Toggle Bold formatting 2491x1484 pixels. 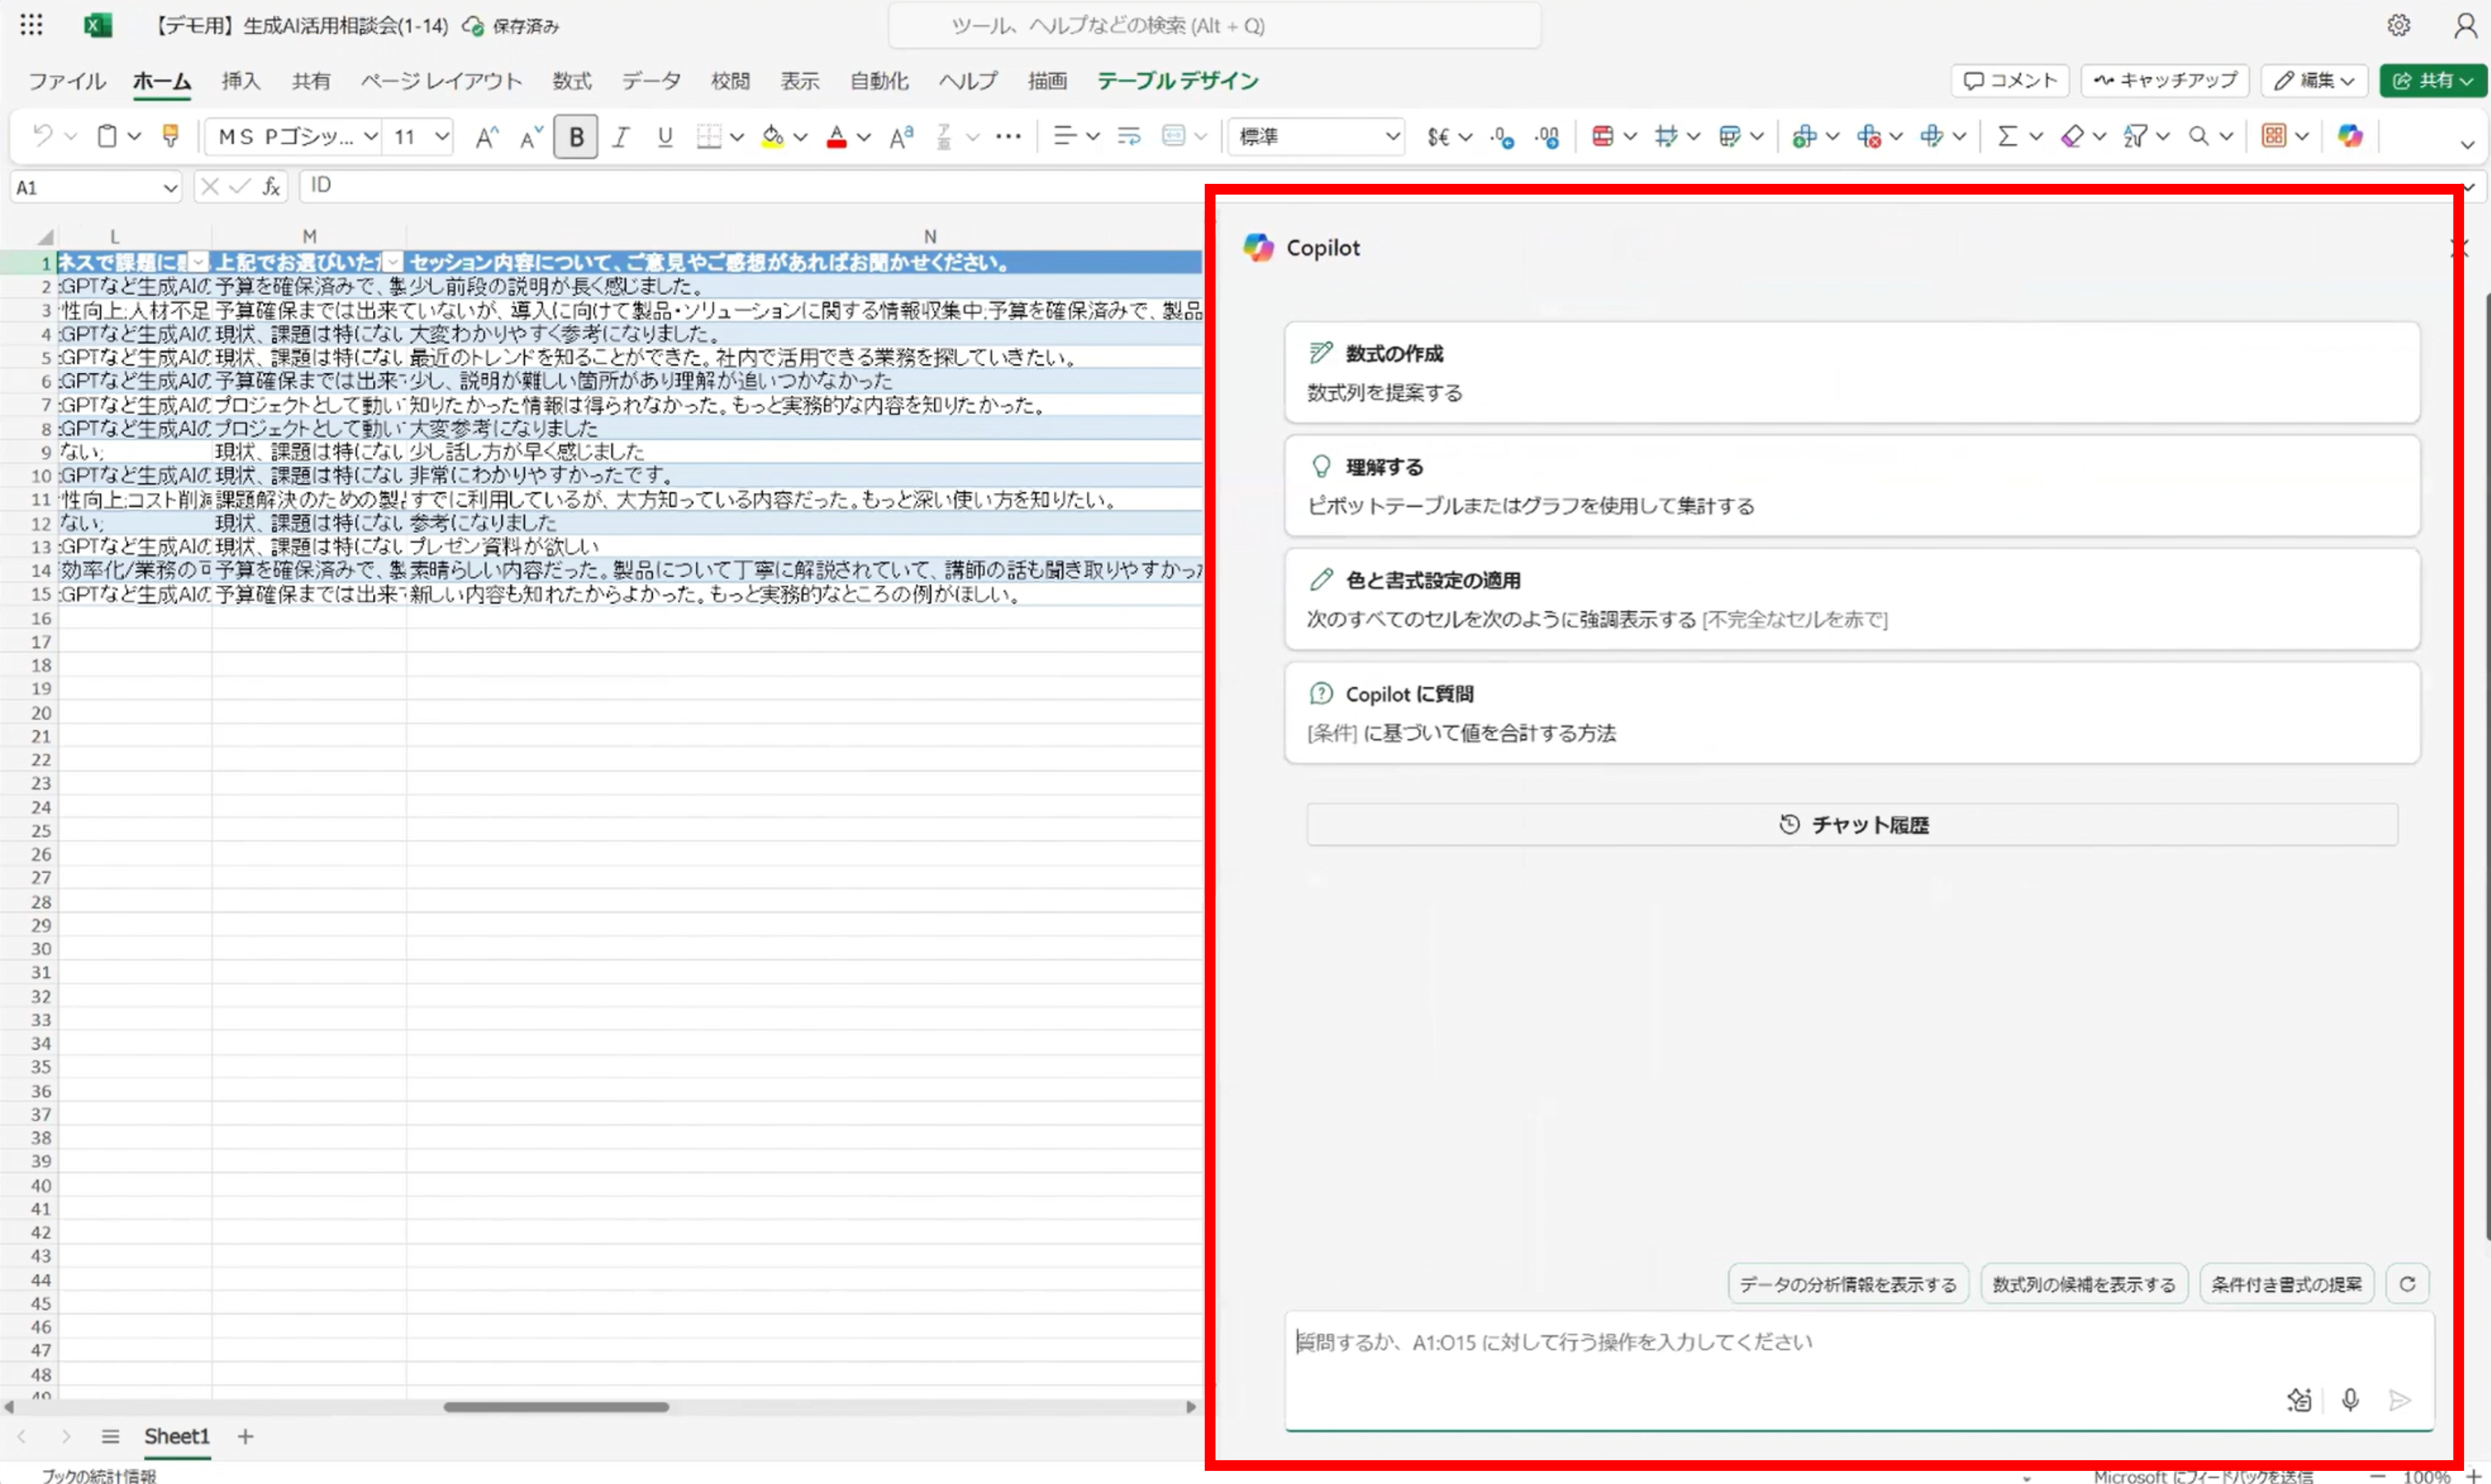[x=576, y=137]
